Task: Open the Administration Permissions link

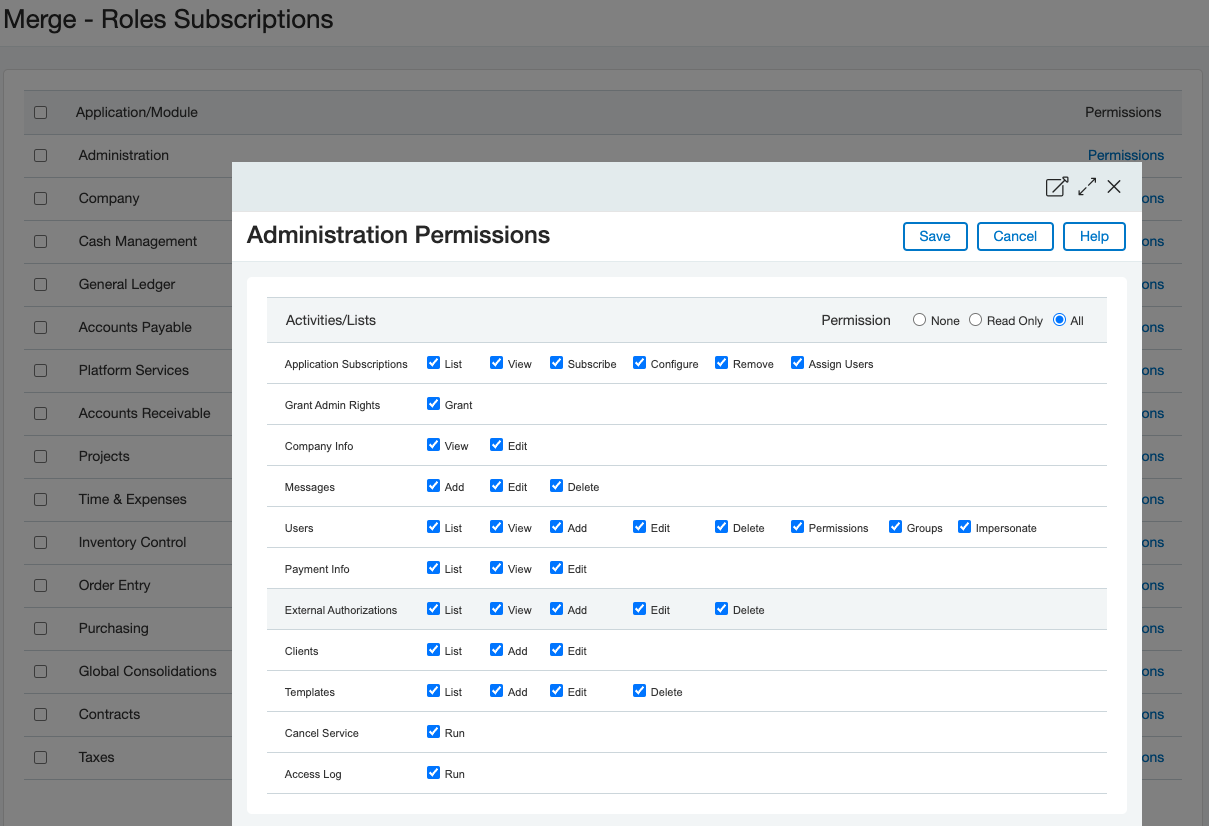Action: 1125,155
